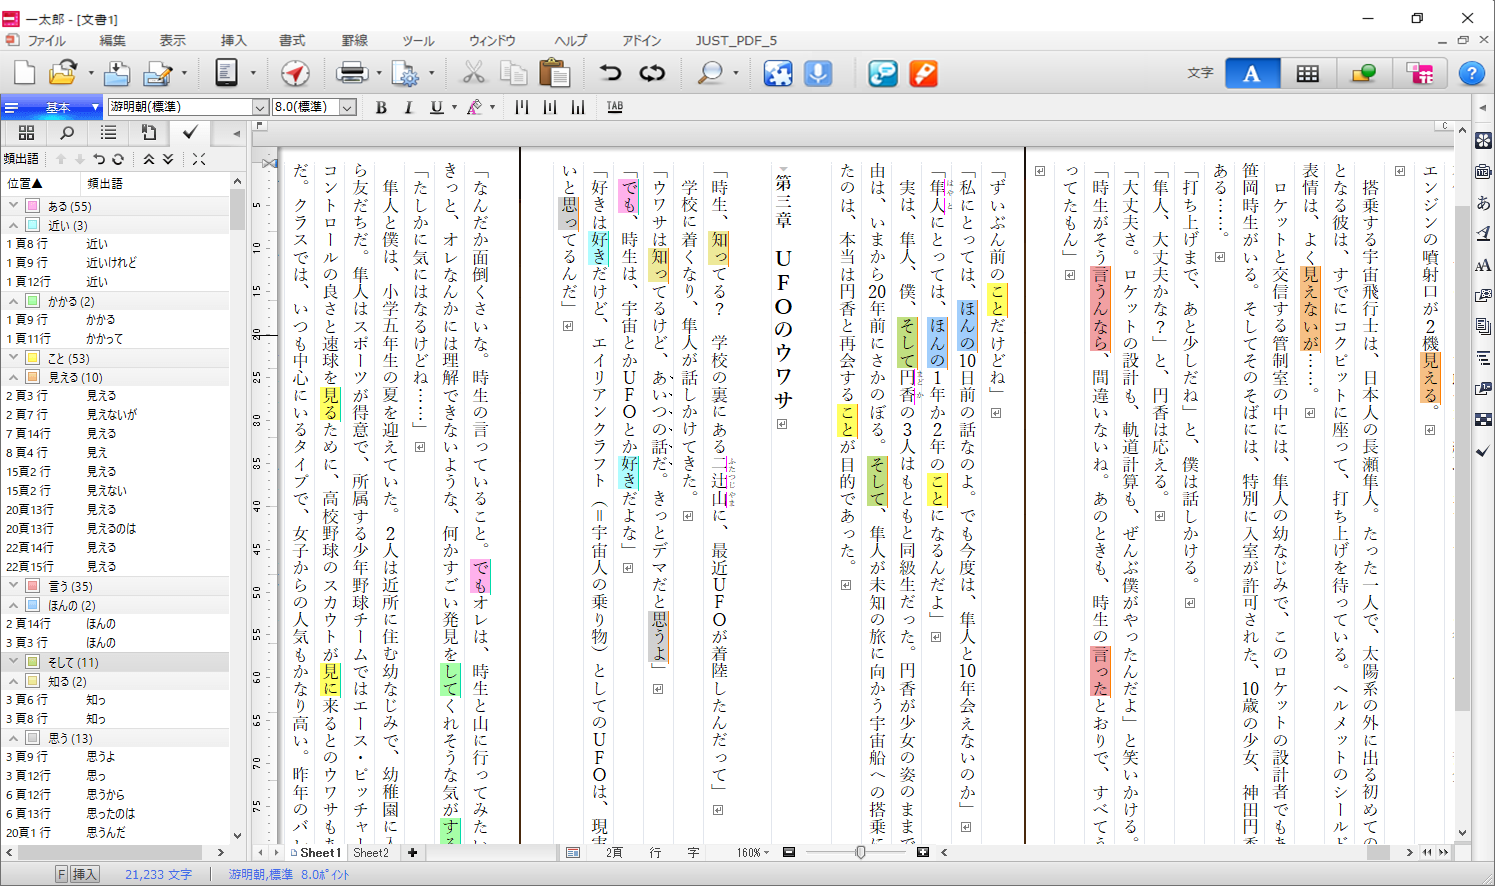Toggle bold formatting button
Screen dimensions: 1495x886
point(381,107)
